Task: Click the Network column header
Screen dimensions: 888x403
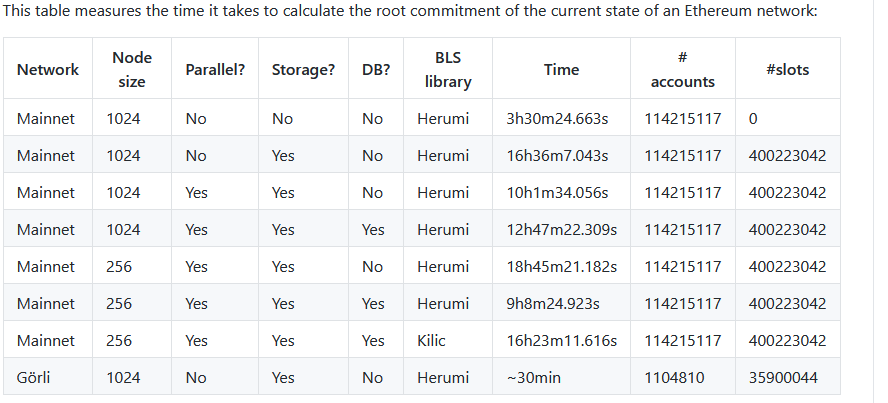Action: point(48,69)
